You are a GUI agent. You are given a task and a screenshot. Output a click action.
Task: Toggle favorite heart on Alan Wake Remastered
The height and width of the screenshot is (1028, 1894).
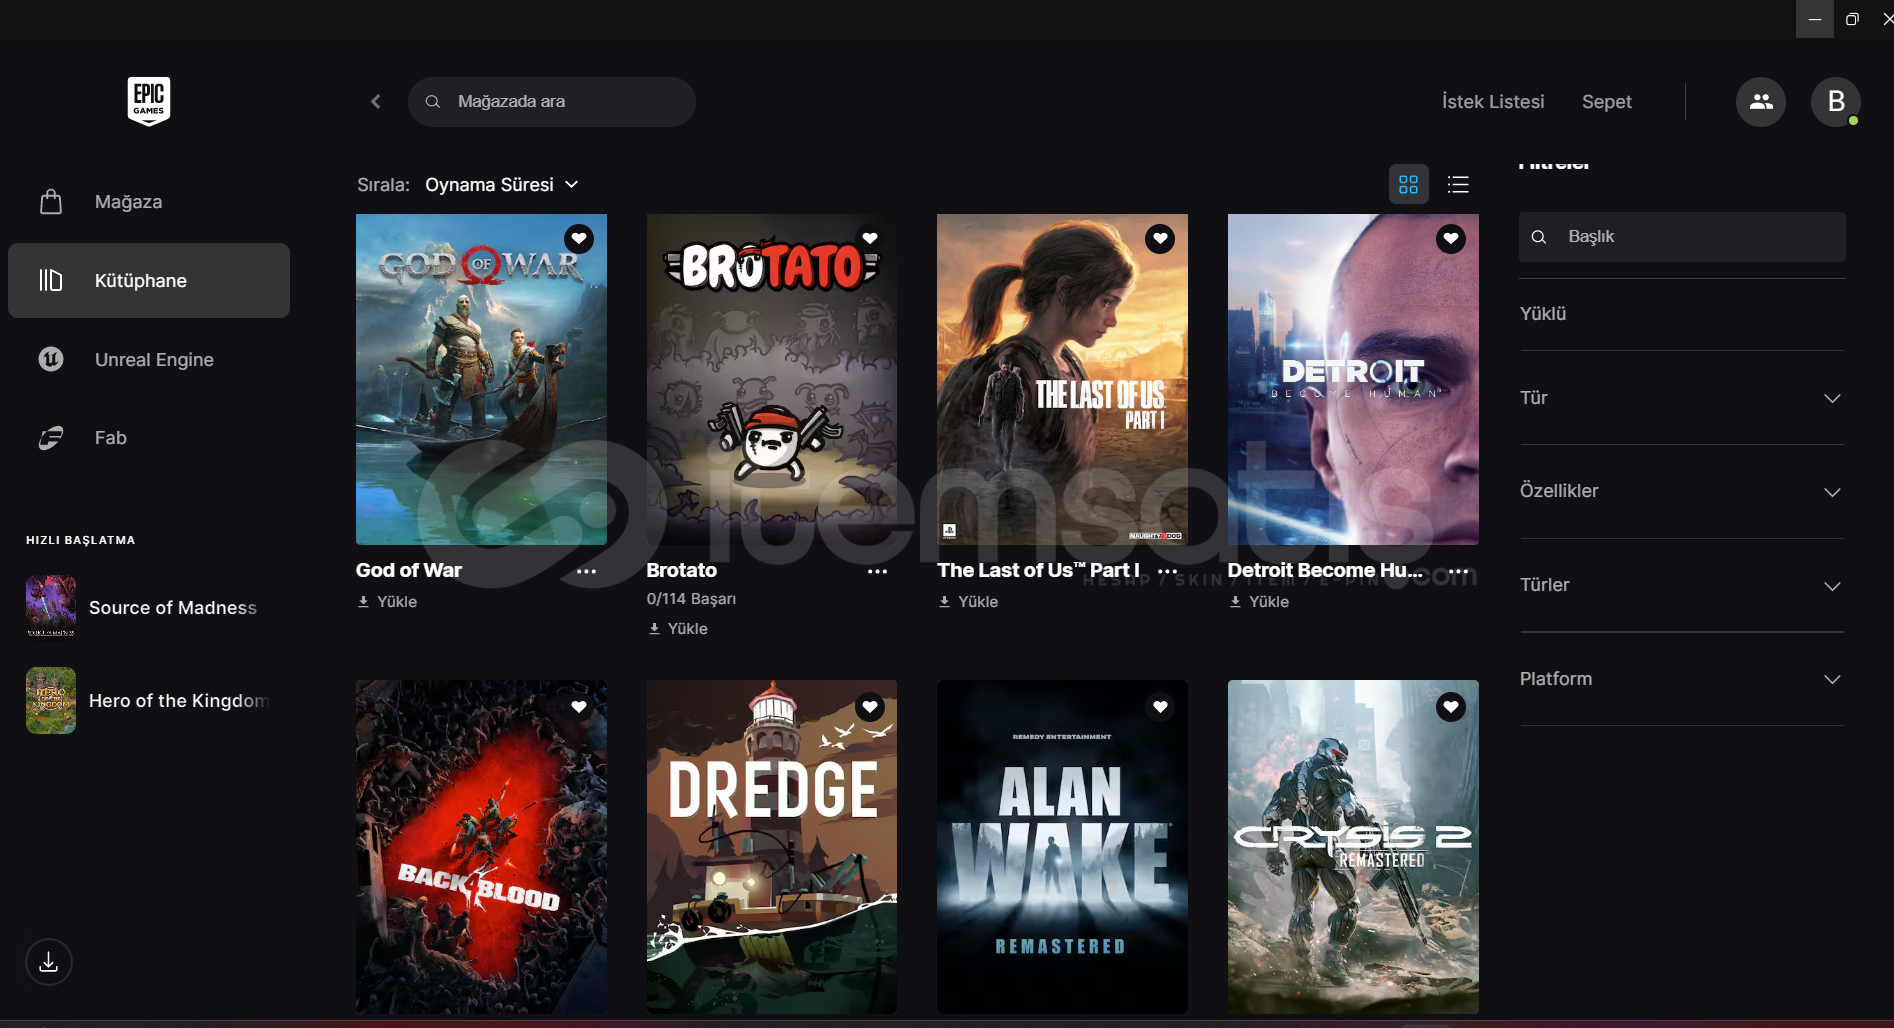coord(1160,707)
